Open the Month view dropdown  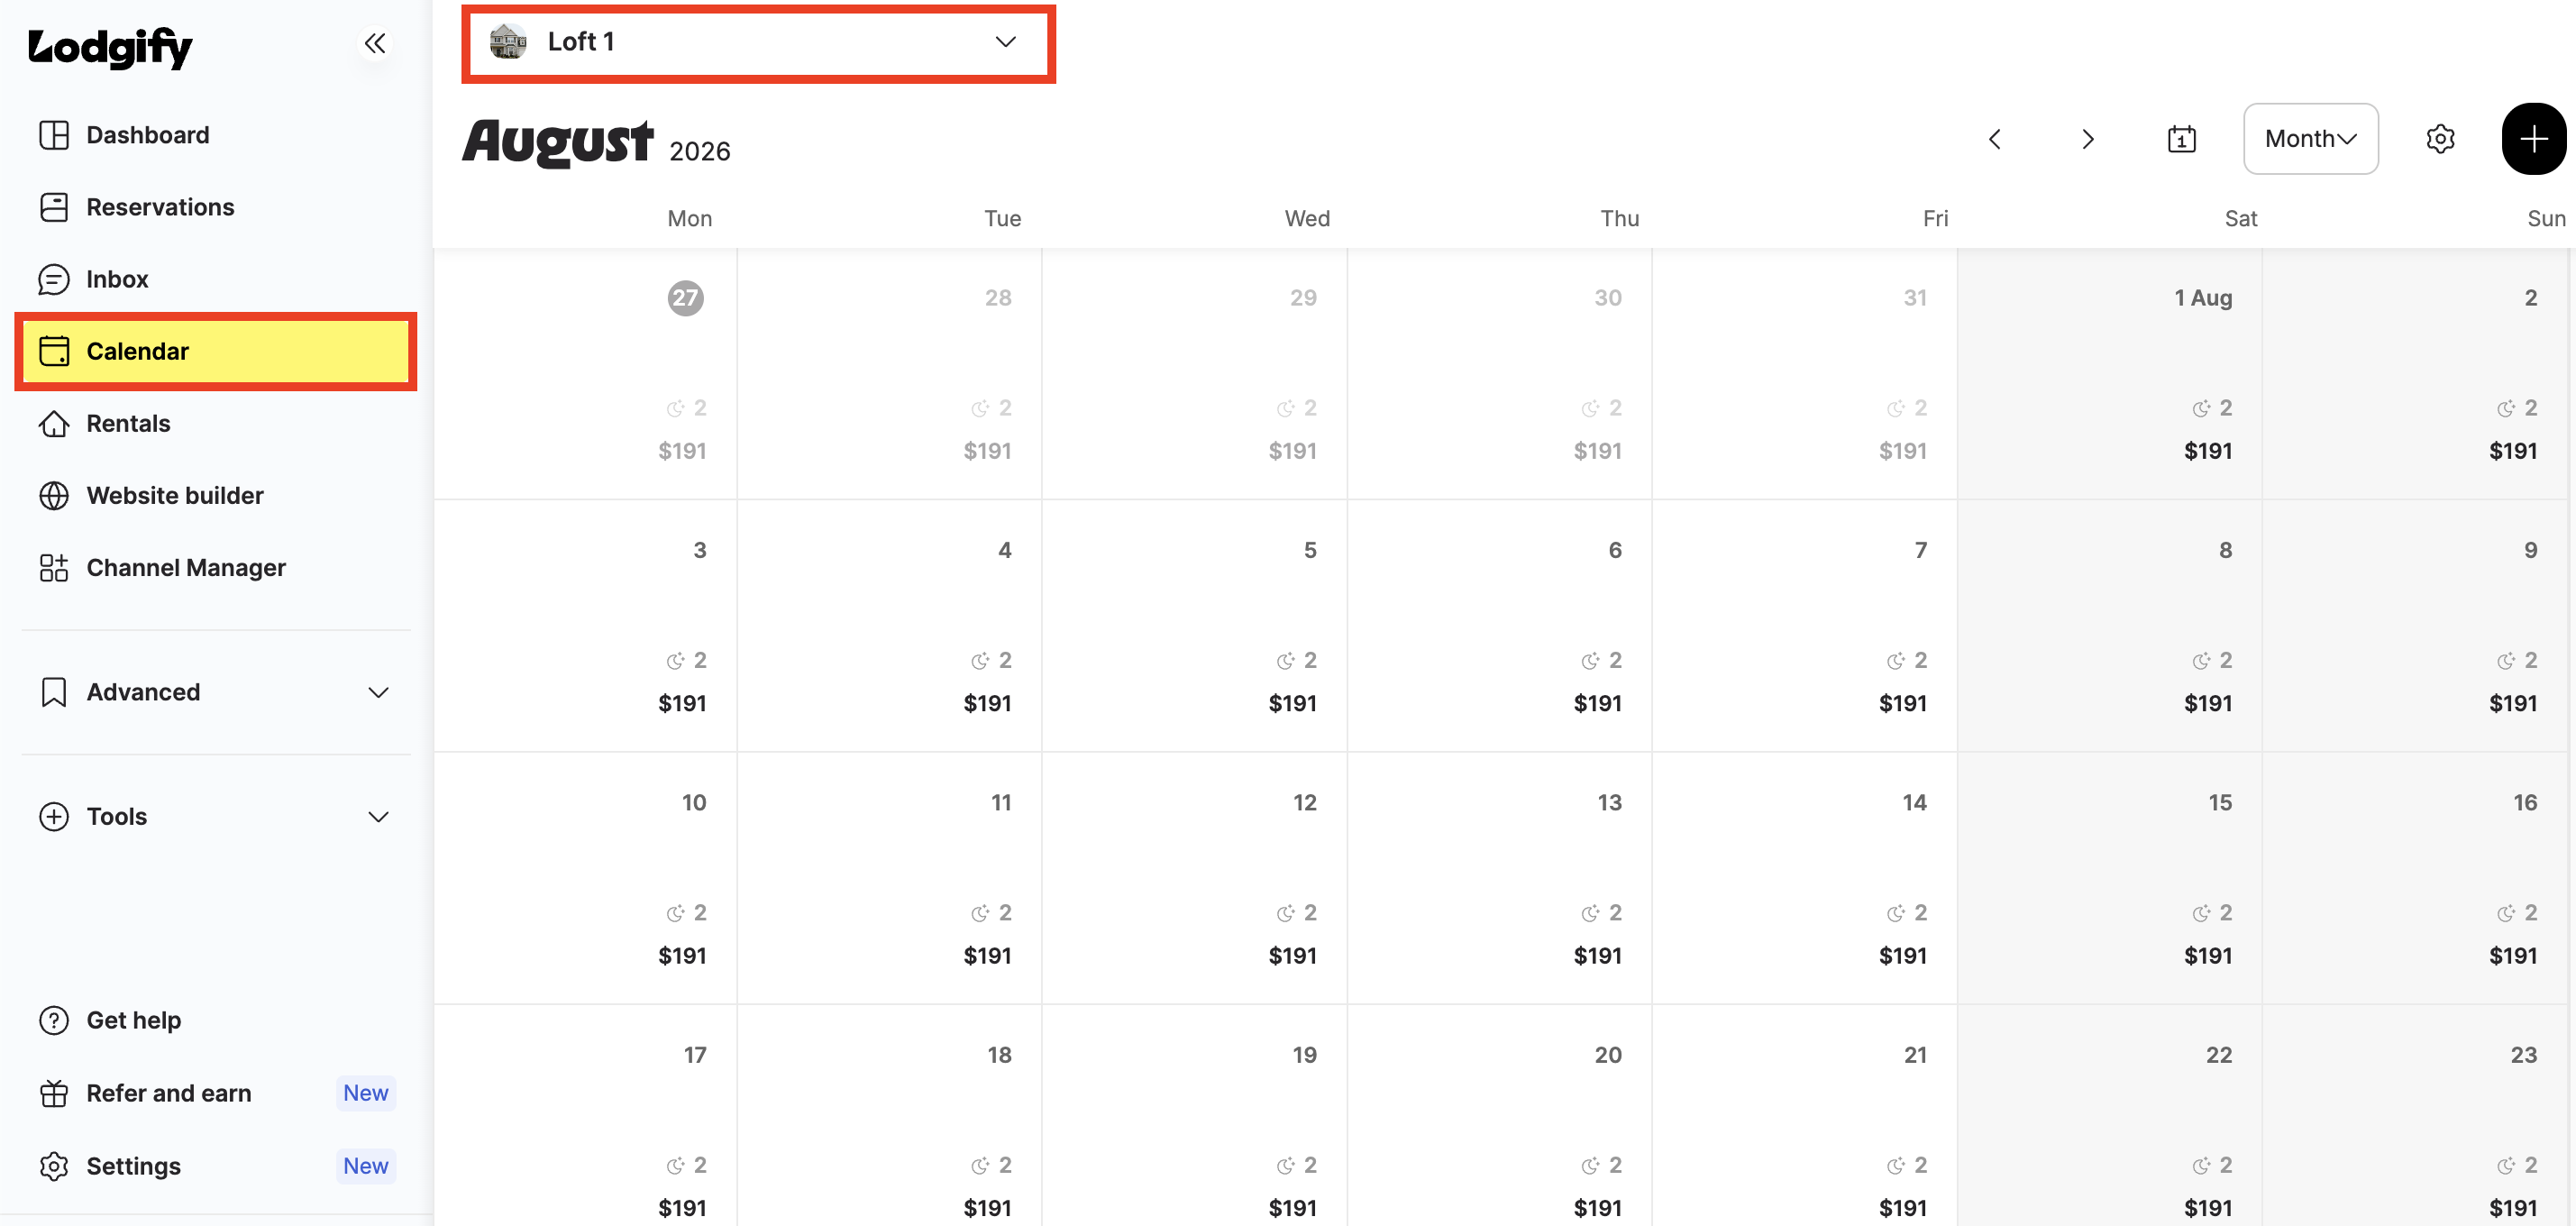[2310, 139]
